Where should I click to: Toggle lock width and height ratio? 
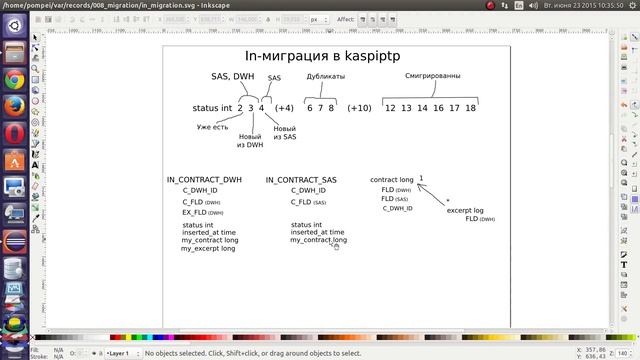point(268,20)
